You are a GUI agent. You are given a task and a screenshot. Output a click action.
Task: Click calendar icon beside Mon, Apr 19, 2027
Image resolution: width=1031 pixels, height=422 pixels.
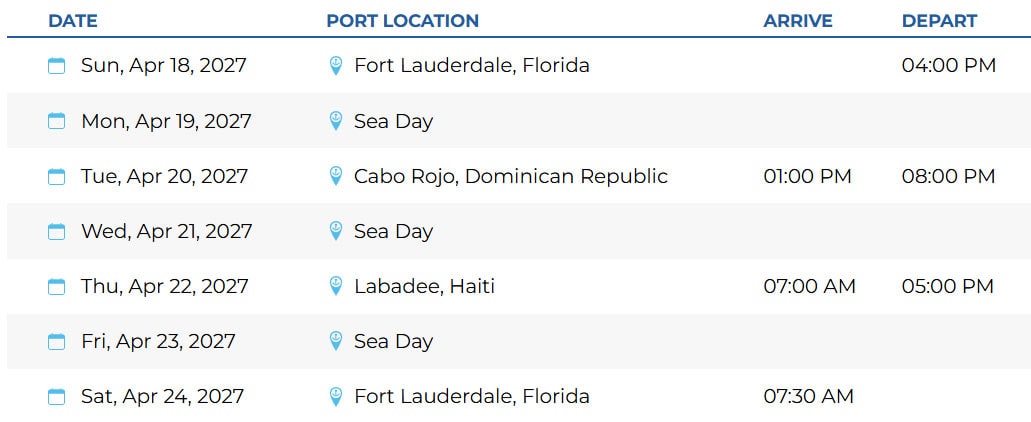point(57,121)
